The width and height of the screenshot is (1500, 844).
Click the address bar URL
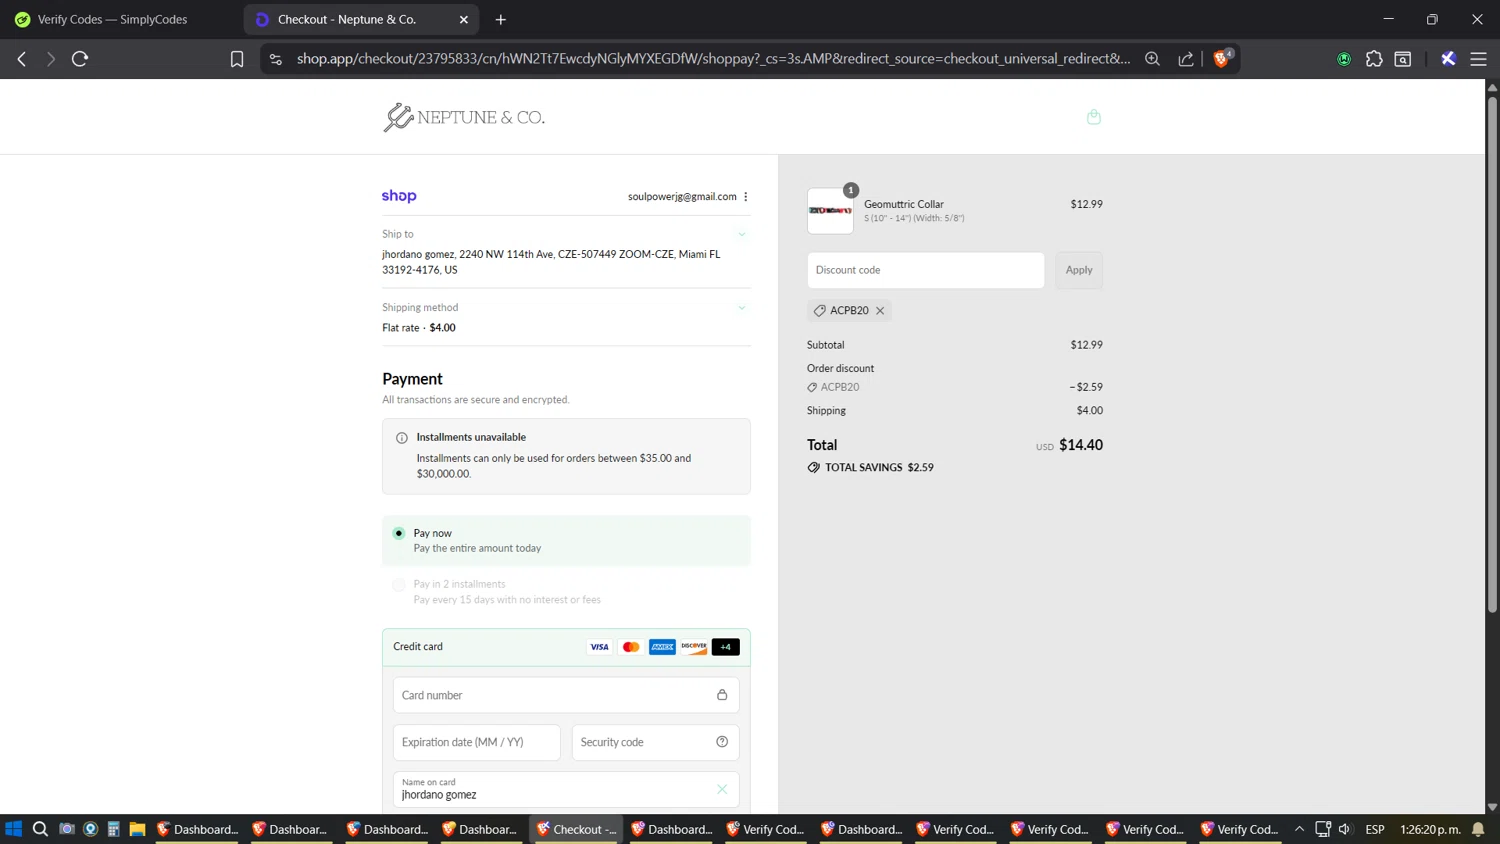coord(713,59)
